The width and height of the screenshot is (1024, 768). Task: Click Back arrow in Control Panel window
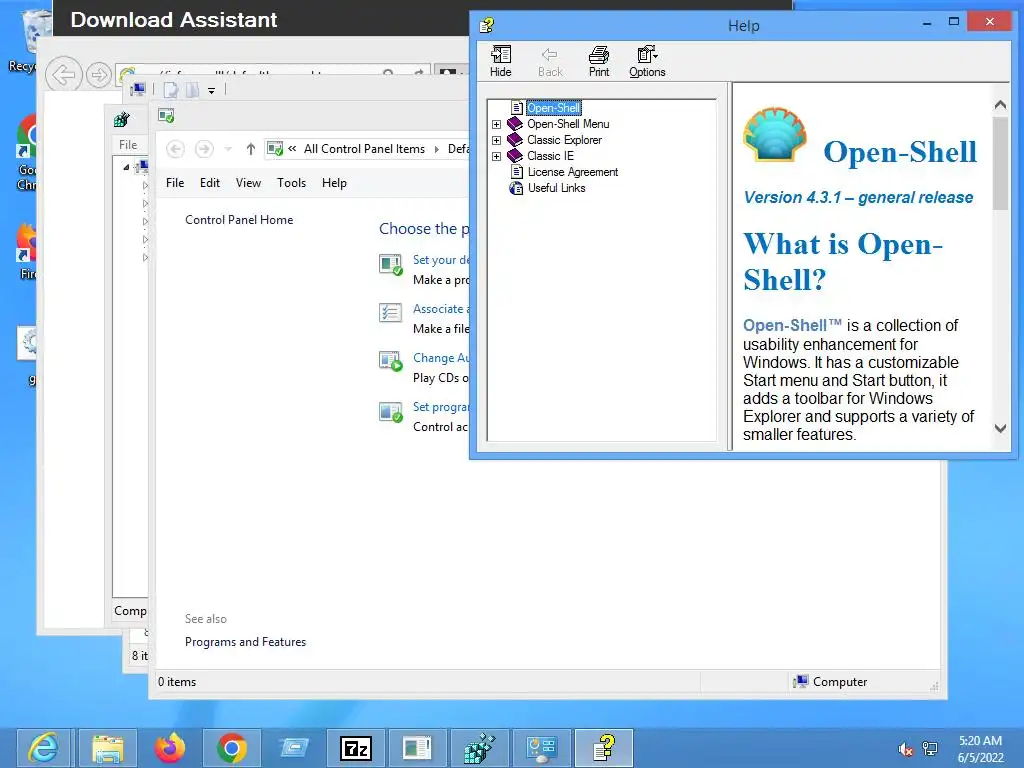pyautogui.click(x=175, y=149)
